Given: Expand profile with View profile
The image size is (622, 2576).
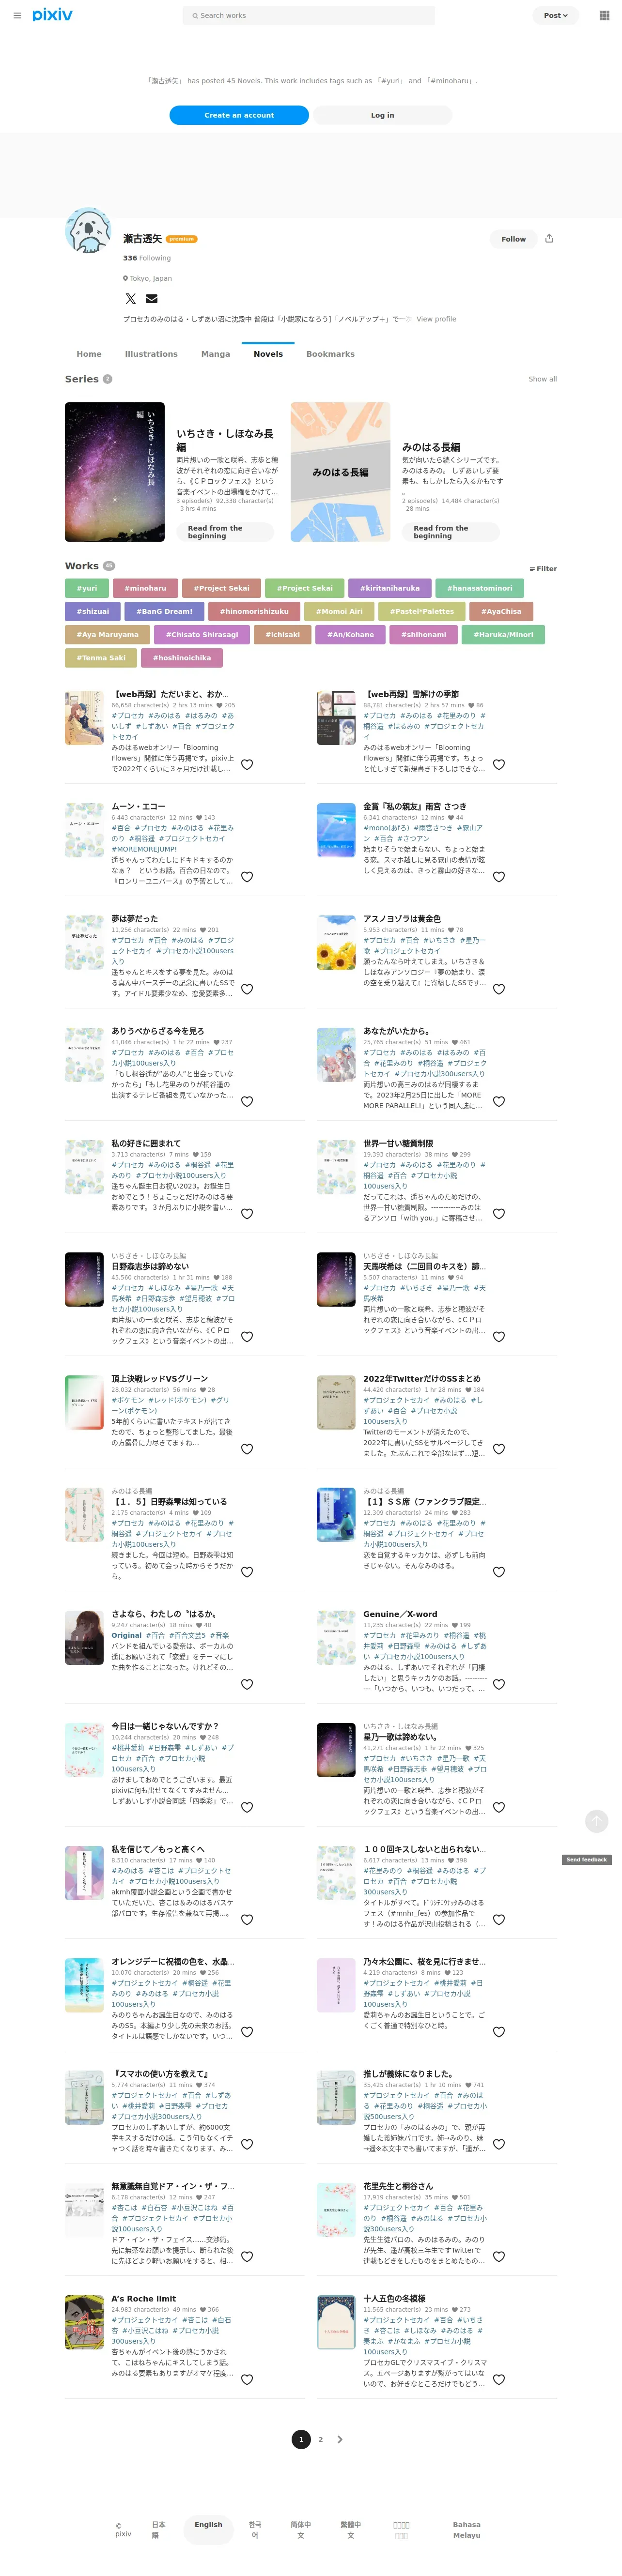Looking at the screenshot, I should 436,319.
